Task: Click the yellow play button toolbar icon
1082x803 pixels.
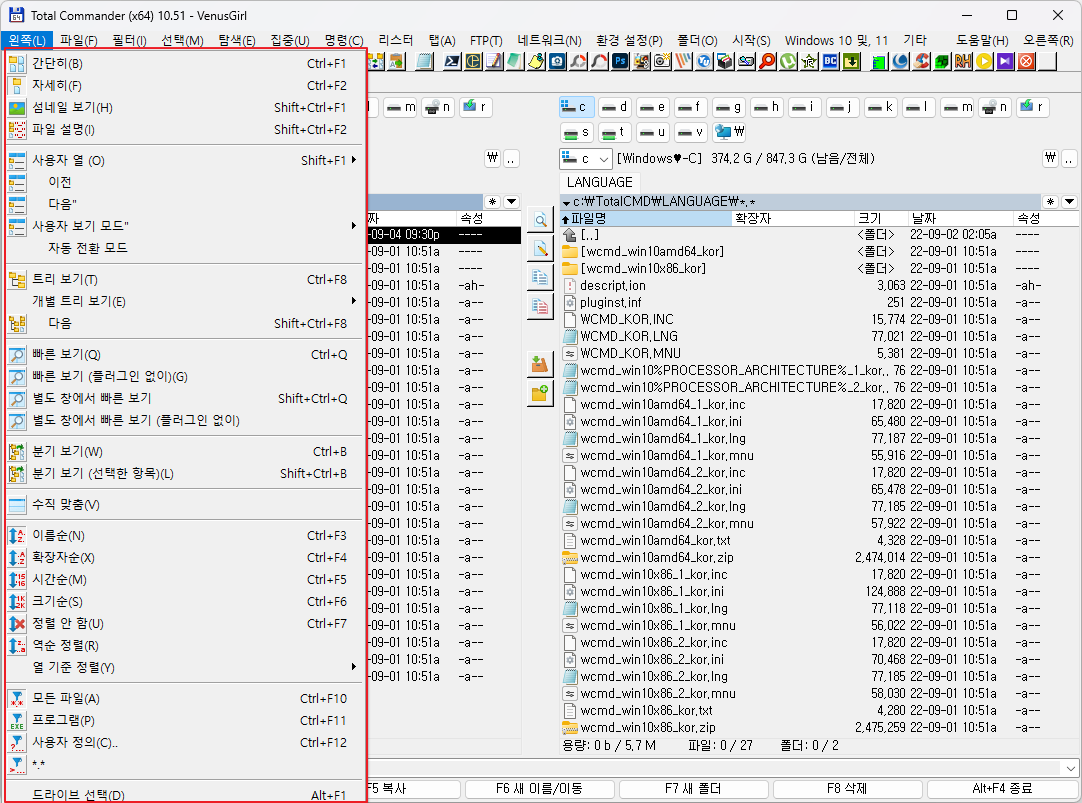Action: (984, 61)
